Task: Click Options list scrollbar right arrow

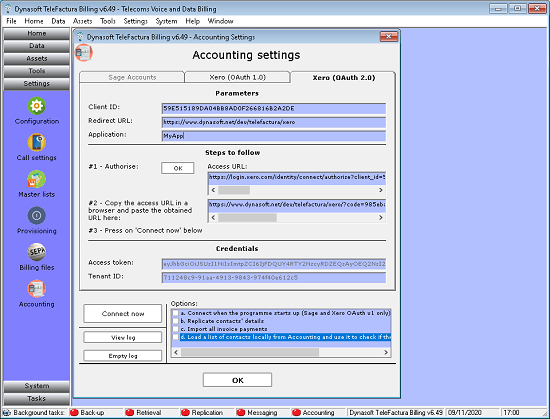Action: [x=386, y=352]
